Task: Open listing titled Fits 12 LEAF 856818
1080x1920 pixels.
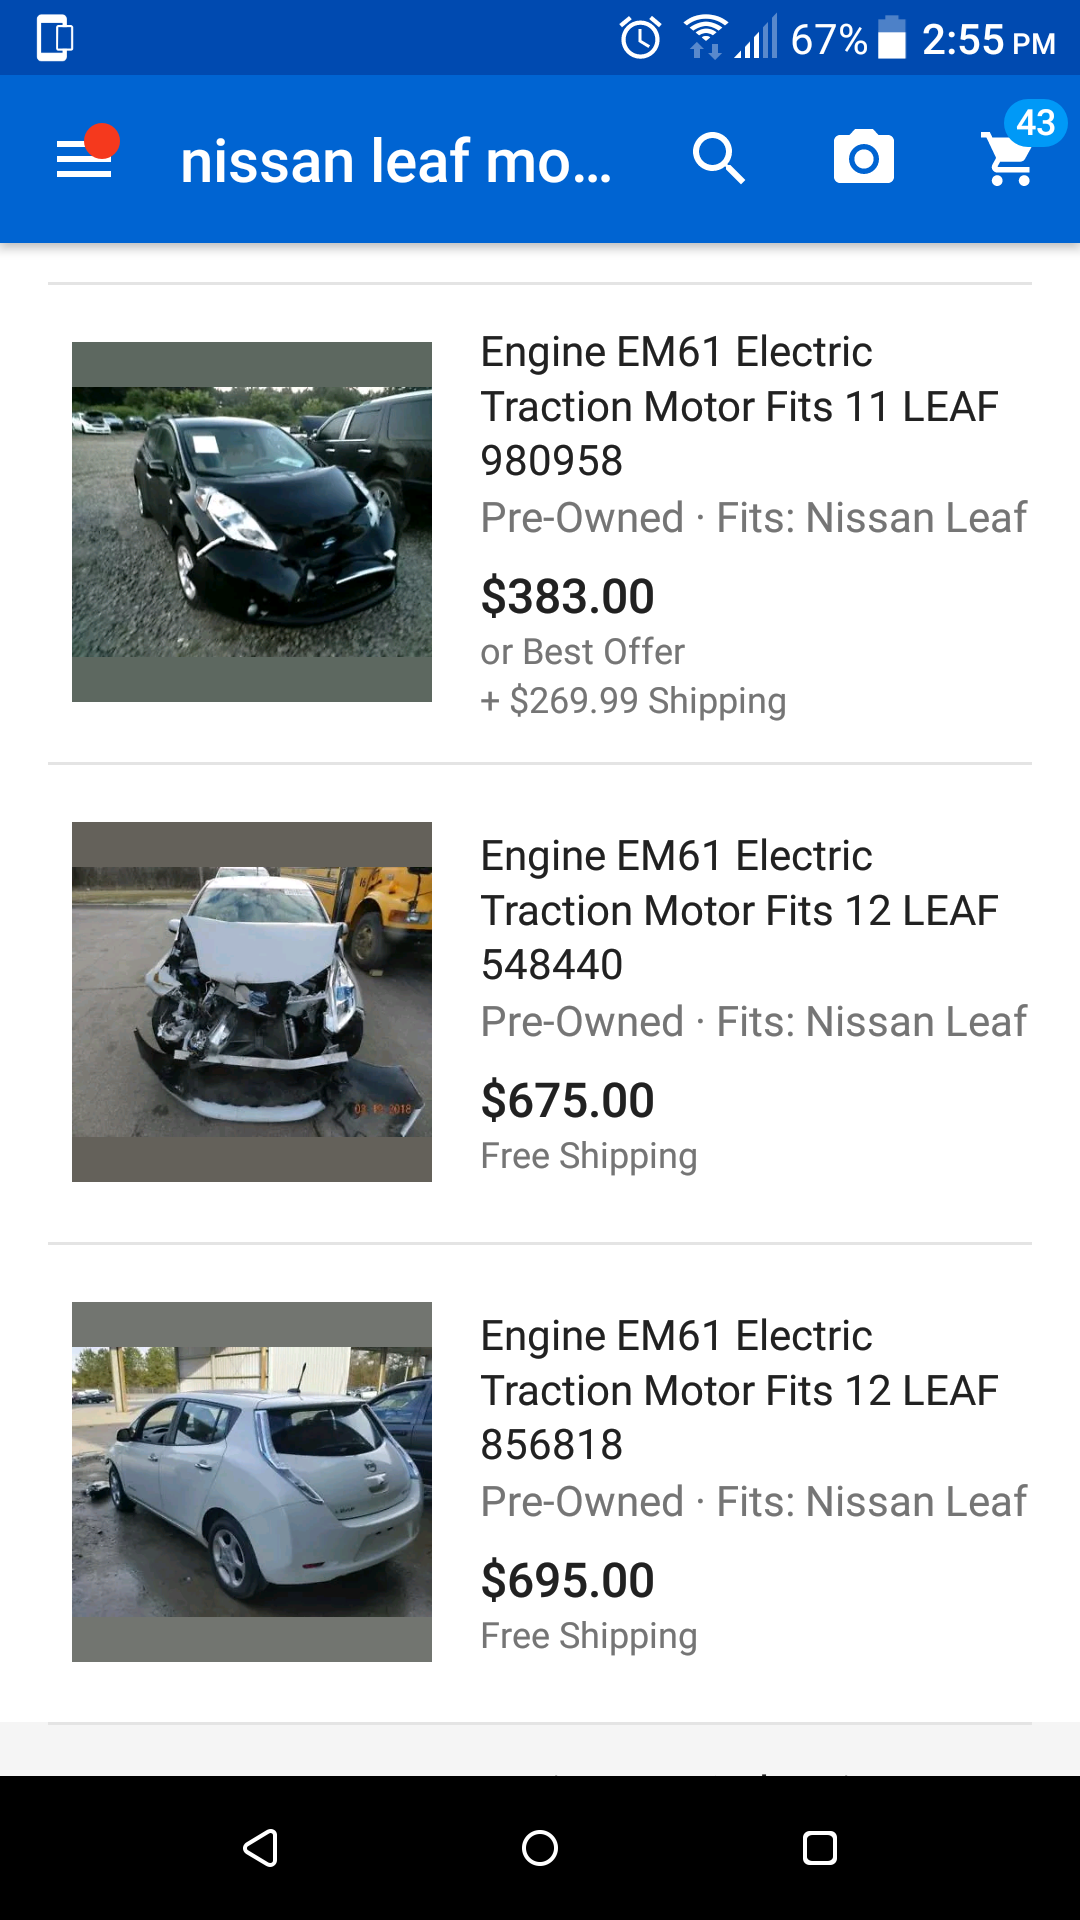Action: pyautogui.click(x=739, y=1390)
